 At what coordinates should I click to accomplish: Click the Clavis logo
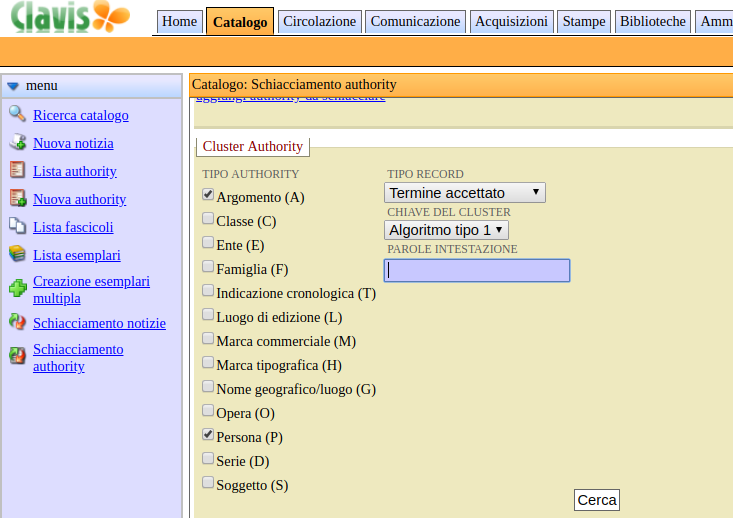(70, 16)
